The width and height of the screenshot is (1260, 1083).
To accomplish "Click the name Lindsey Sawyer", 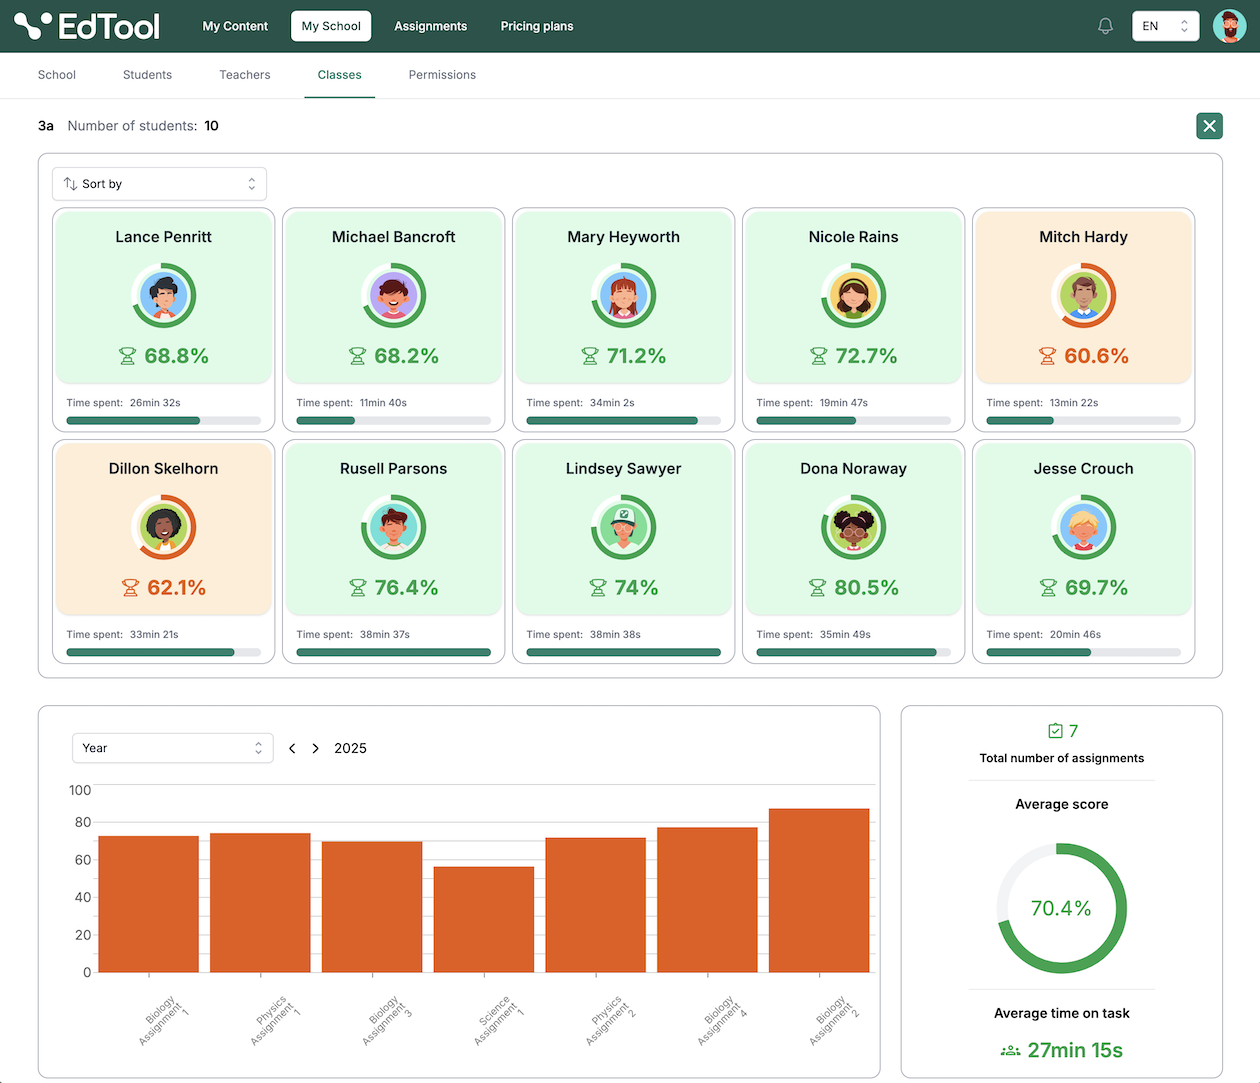I will (624, 469).
